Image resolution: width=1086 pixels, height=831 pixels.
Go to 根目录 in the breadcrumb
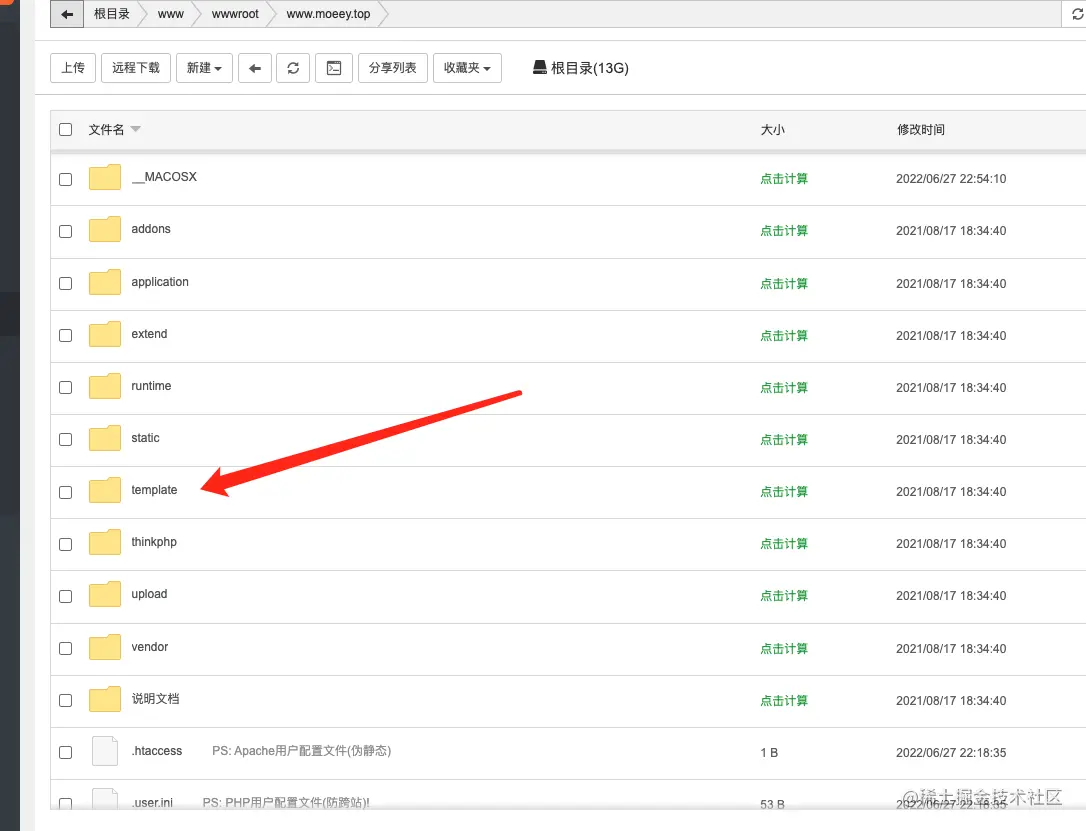tap(112, 14)
